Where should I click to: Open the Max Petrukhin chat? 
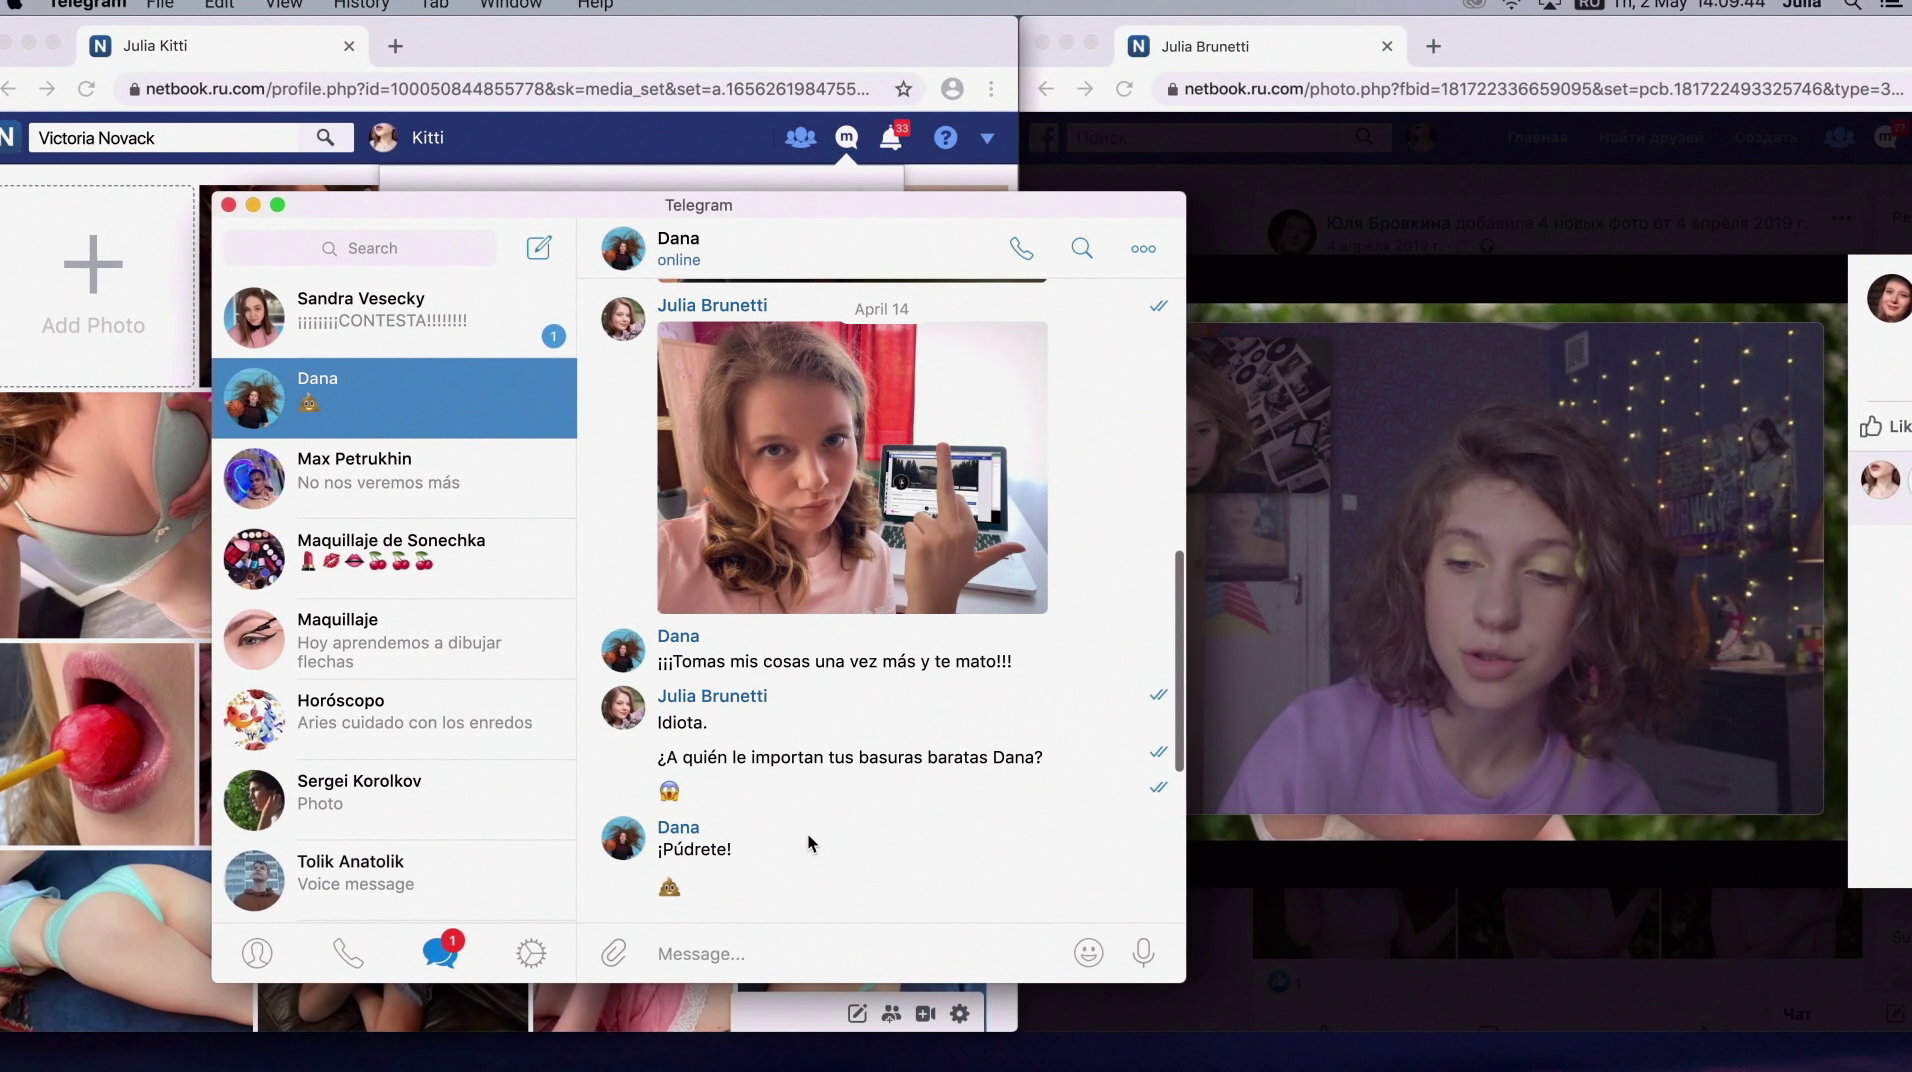coord(394,478)
